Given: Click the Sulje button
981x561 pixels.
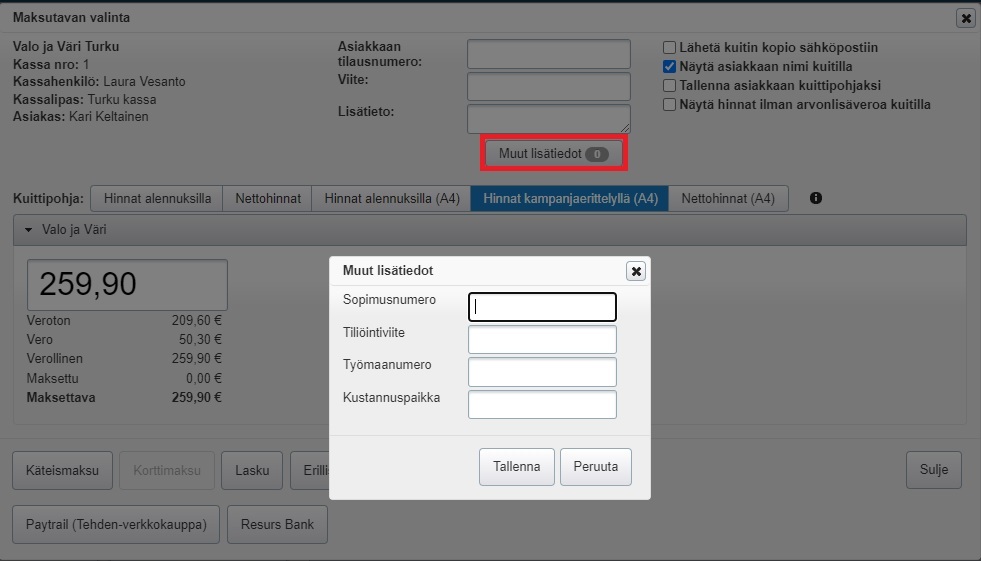Looking at the screenshot, I should point(933,470).
